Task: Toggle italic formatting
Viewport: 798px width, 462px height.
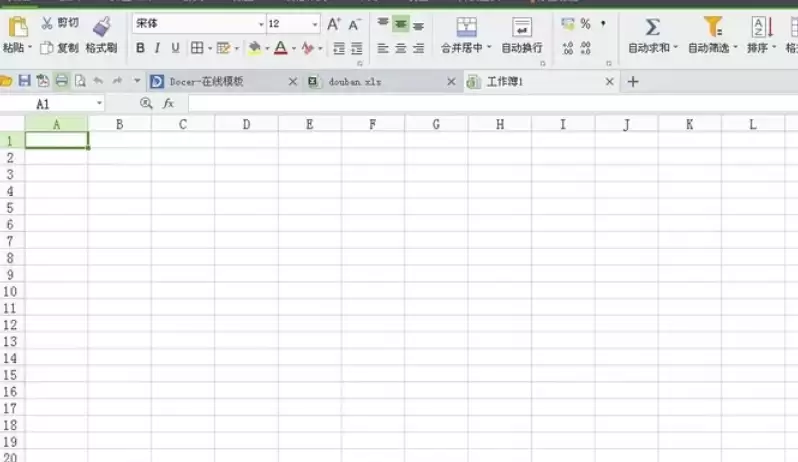Action: tap(157, 48)
